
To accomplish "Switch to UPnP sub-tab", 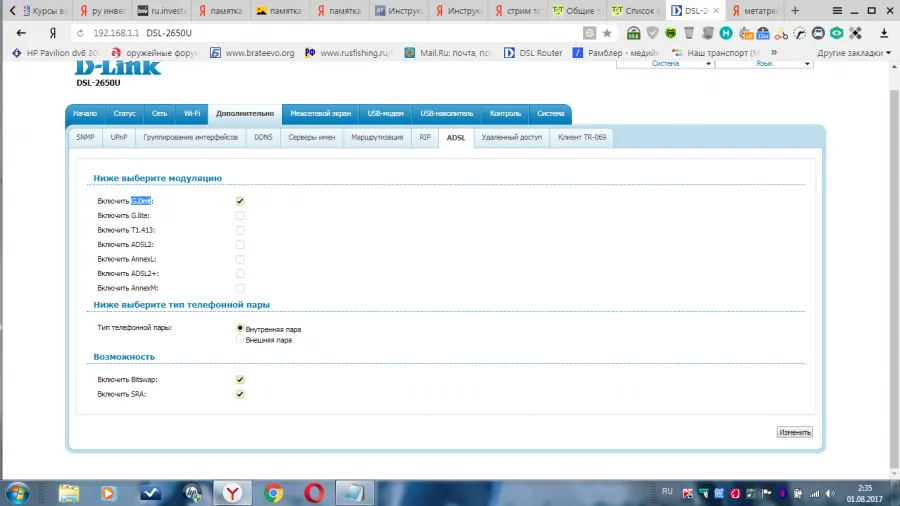I will 119,138.
